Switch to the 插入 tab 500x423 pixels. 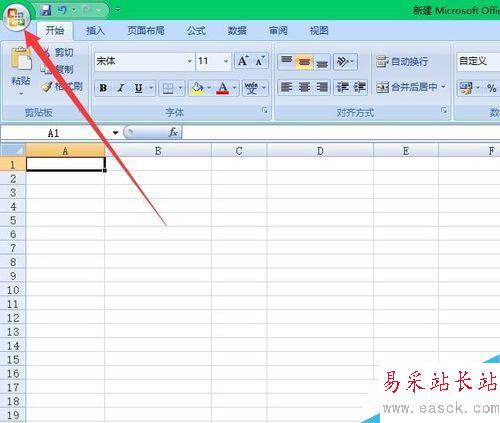click(x=95, y=31)
